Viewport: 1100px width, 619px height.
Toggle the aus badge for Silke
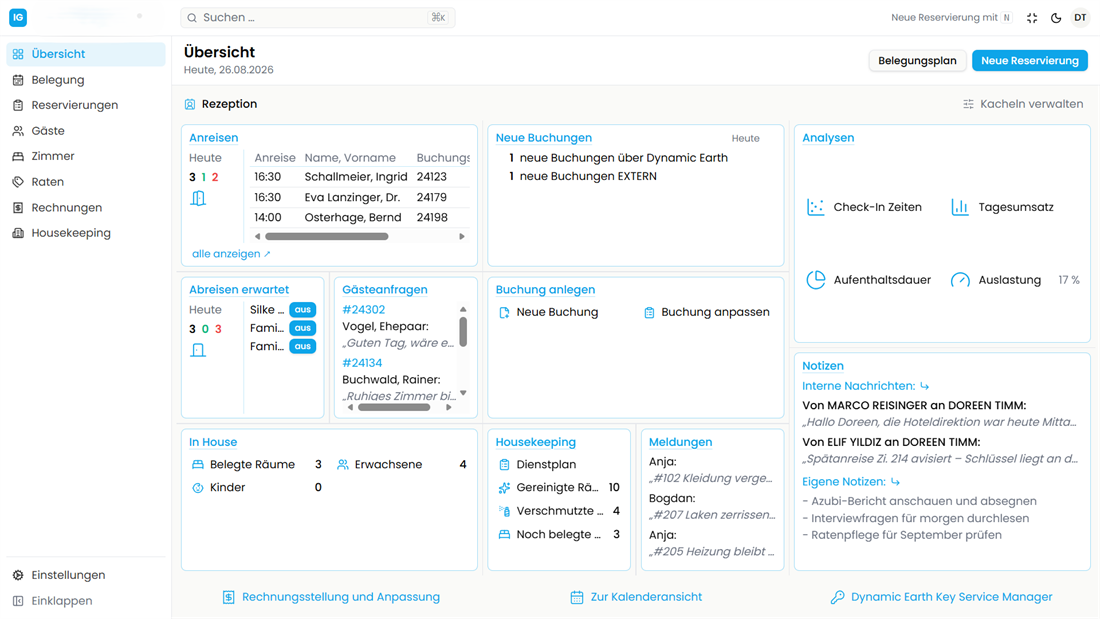[x=302, y=310]
